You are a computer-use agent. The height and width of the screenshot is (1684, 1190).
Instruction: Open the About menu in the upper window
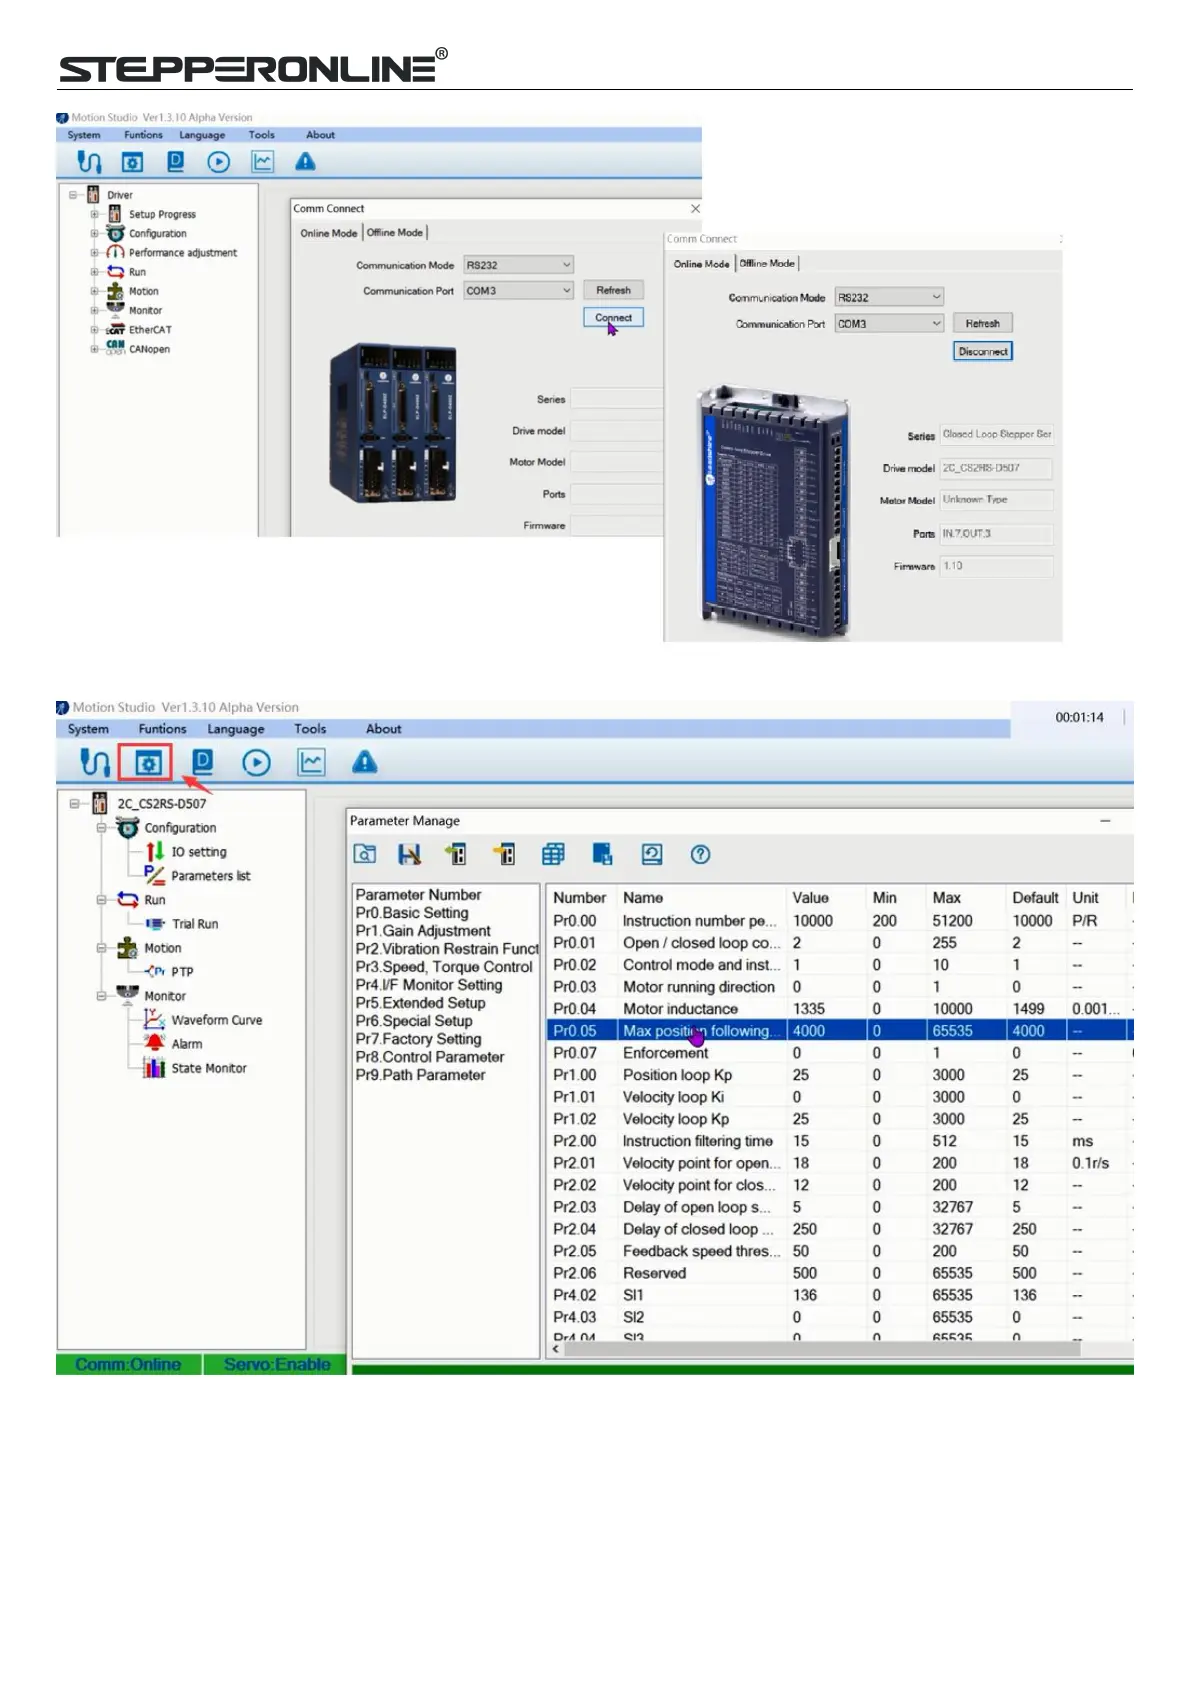click(320, 135)
